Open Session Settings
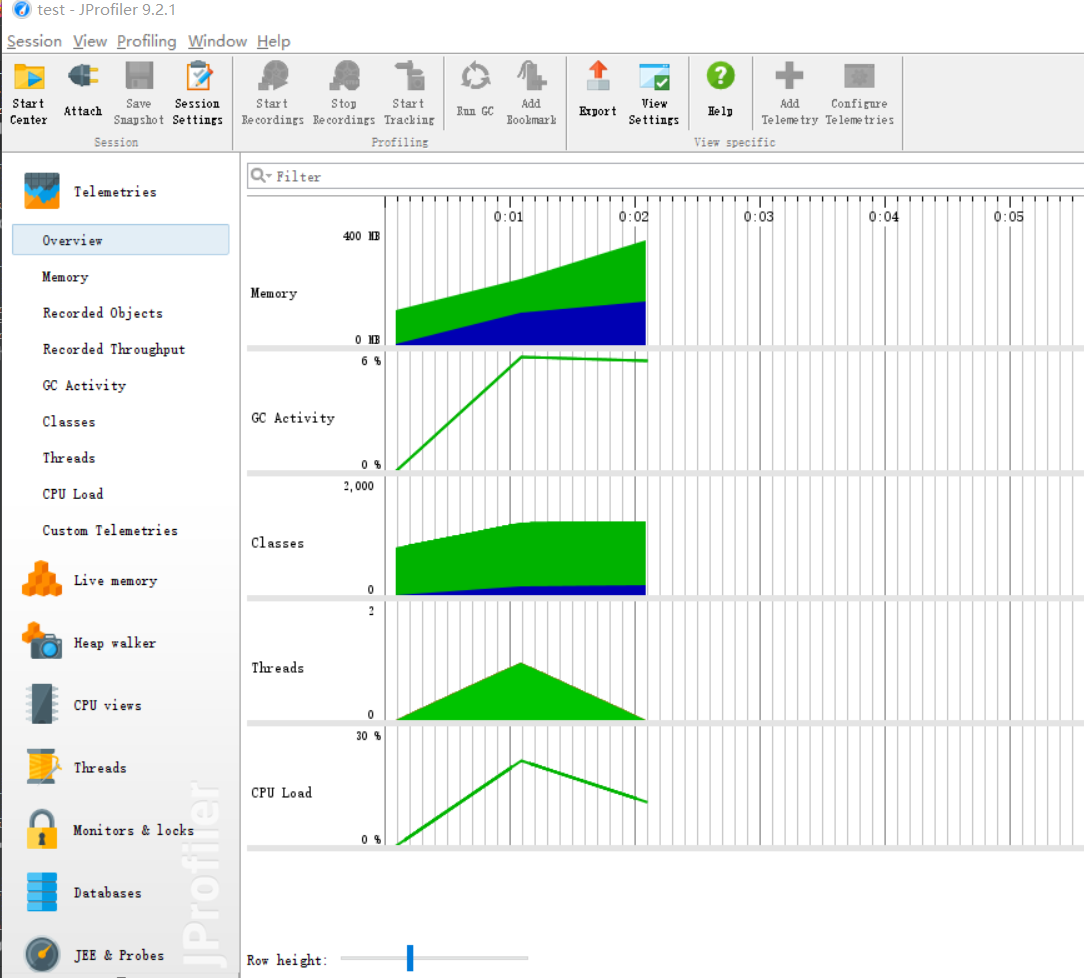 [x=198, y=93]
